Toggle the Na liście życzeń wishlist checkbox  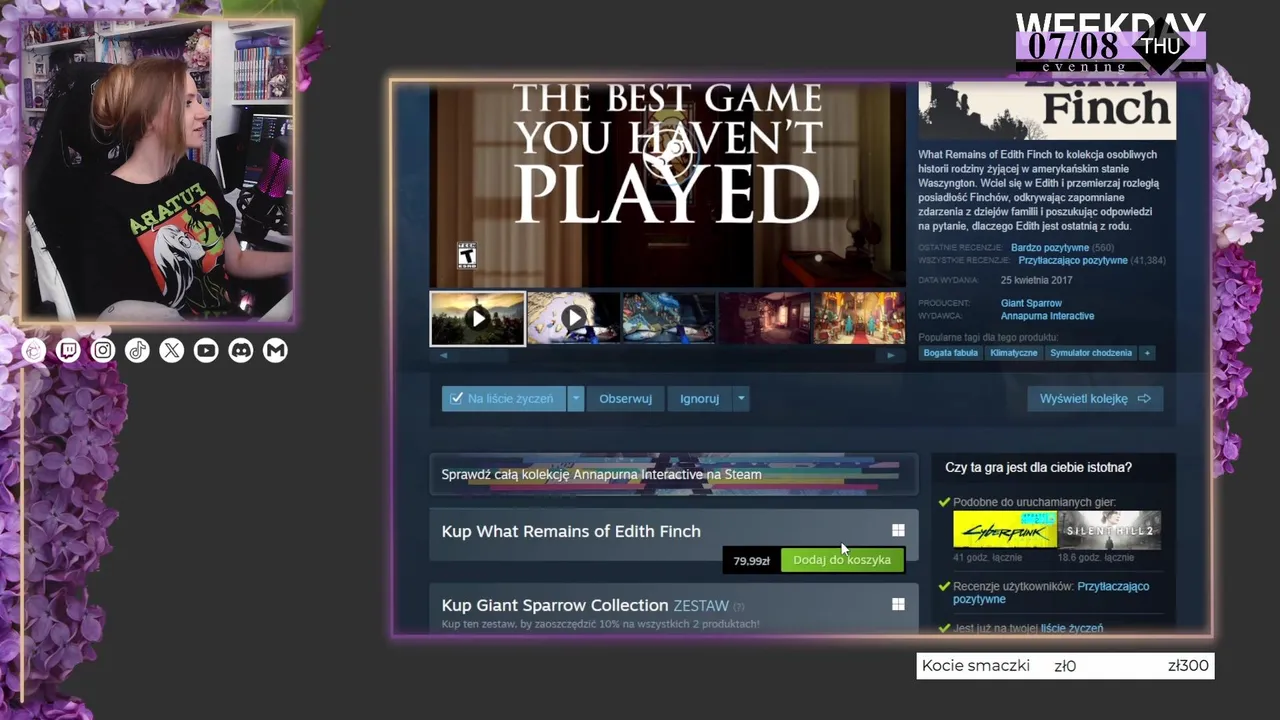(457, 399)
